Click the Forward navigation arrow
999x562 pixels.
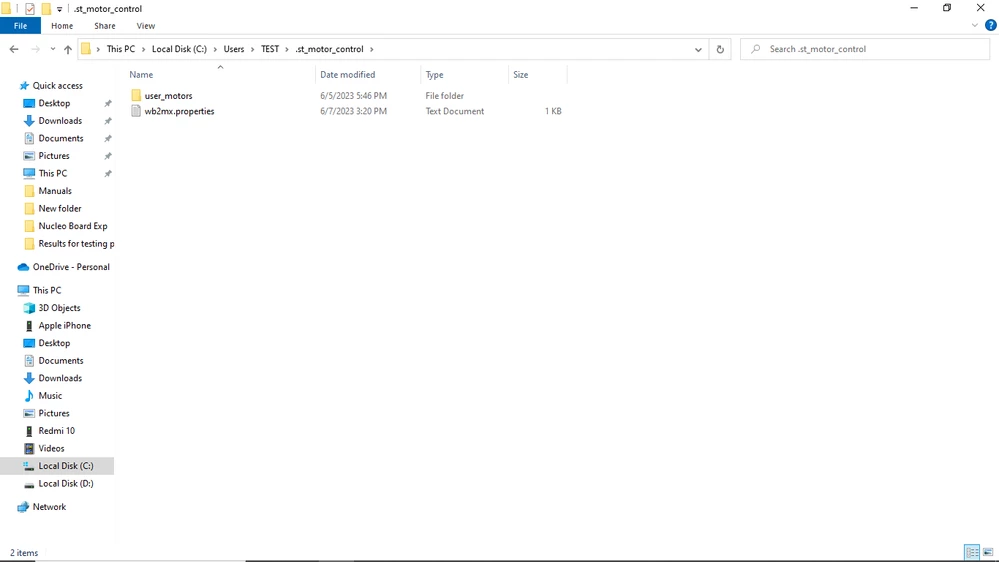click(x=36, y=49)
